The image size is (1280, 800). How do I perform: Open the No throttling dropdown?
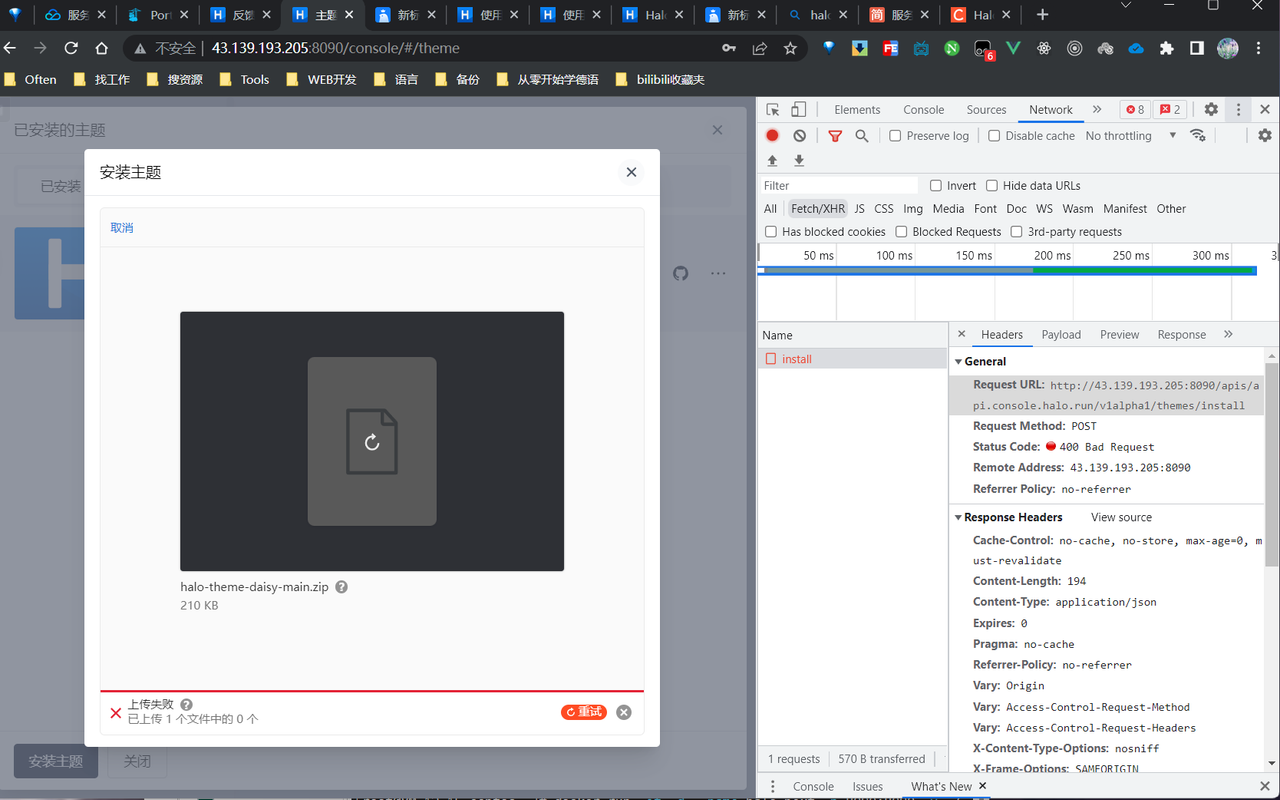(1130, 136)
